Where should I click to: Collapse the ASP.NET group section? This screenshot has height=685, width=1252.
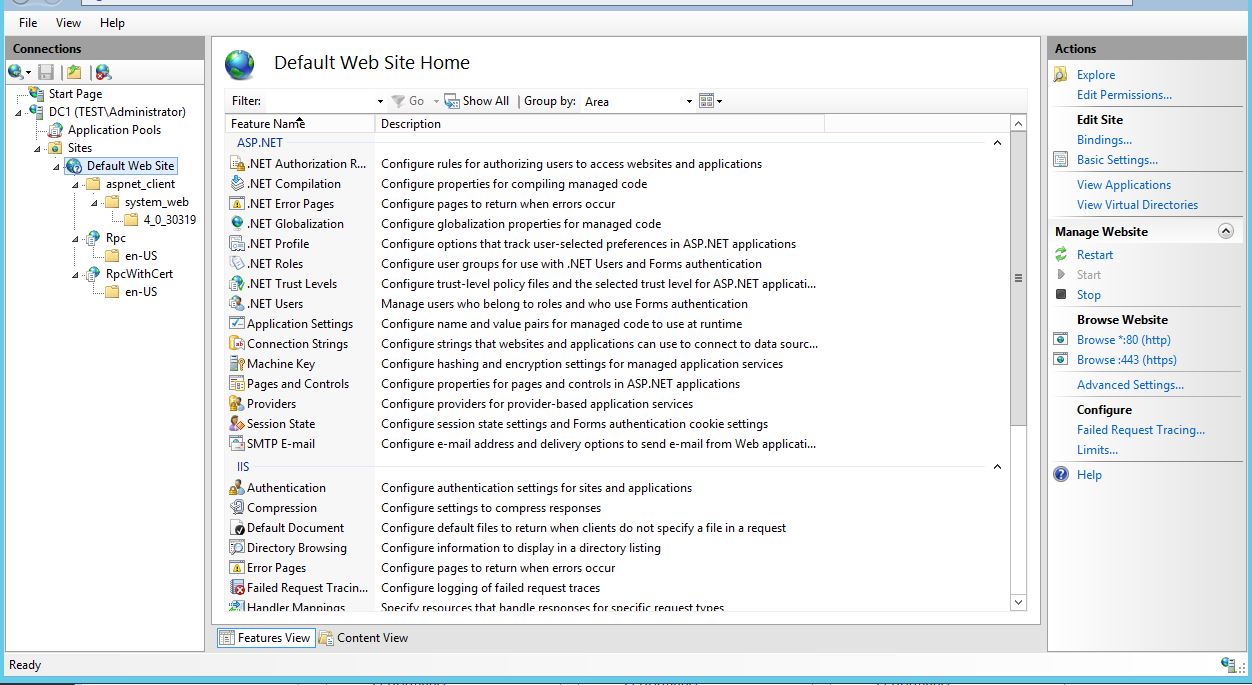coord(997,143)
